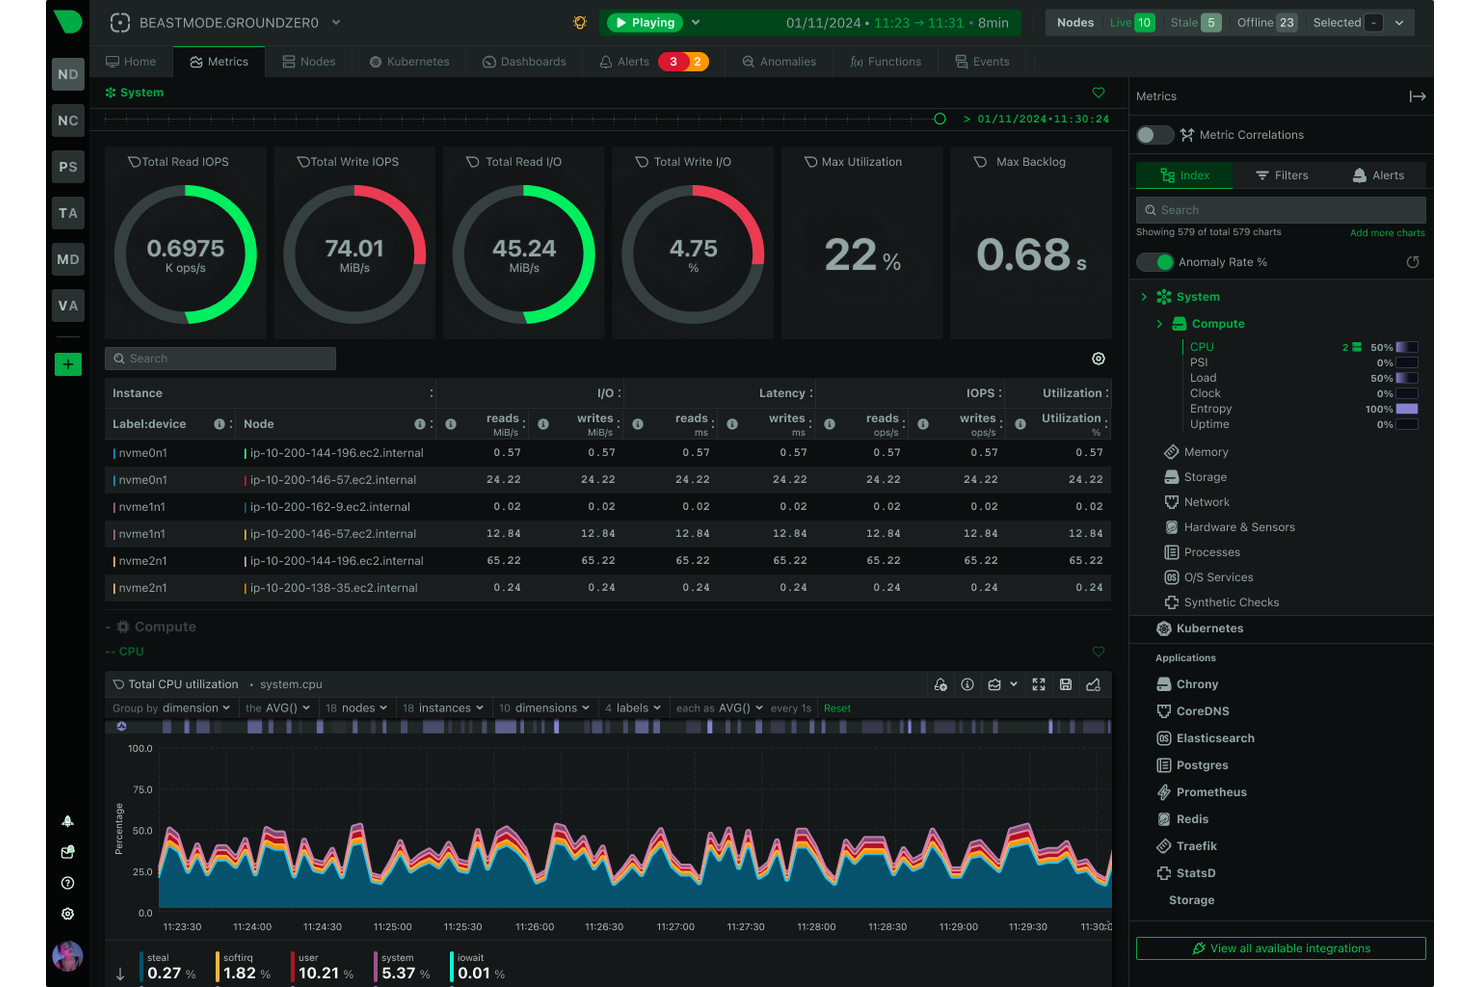Save the CPU utilization chart image
Image resolution: width=1480 pixels, height=987 pixels.
pyautogui.click(x=1066, y=685)
